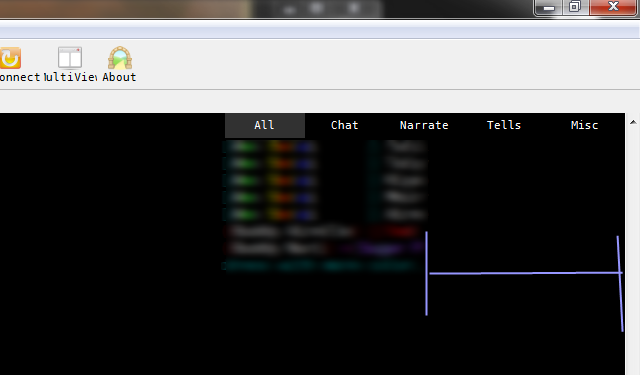Click the Reconnect text label
This screenshot has height=375, width=640.
point(20,77)
